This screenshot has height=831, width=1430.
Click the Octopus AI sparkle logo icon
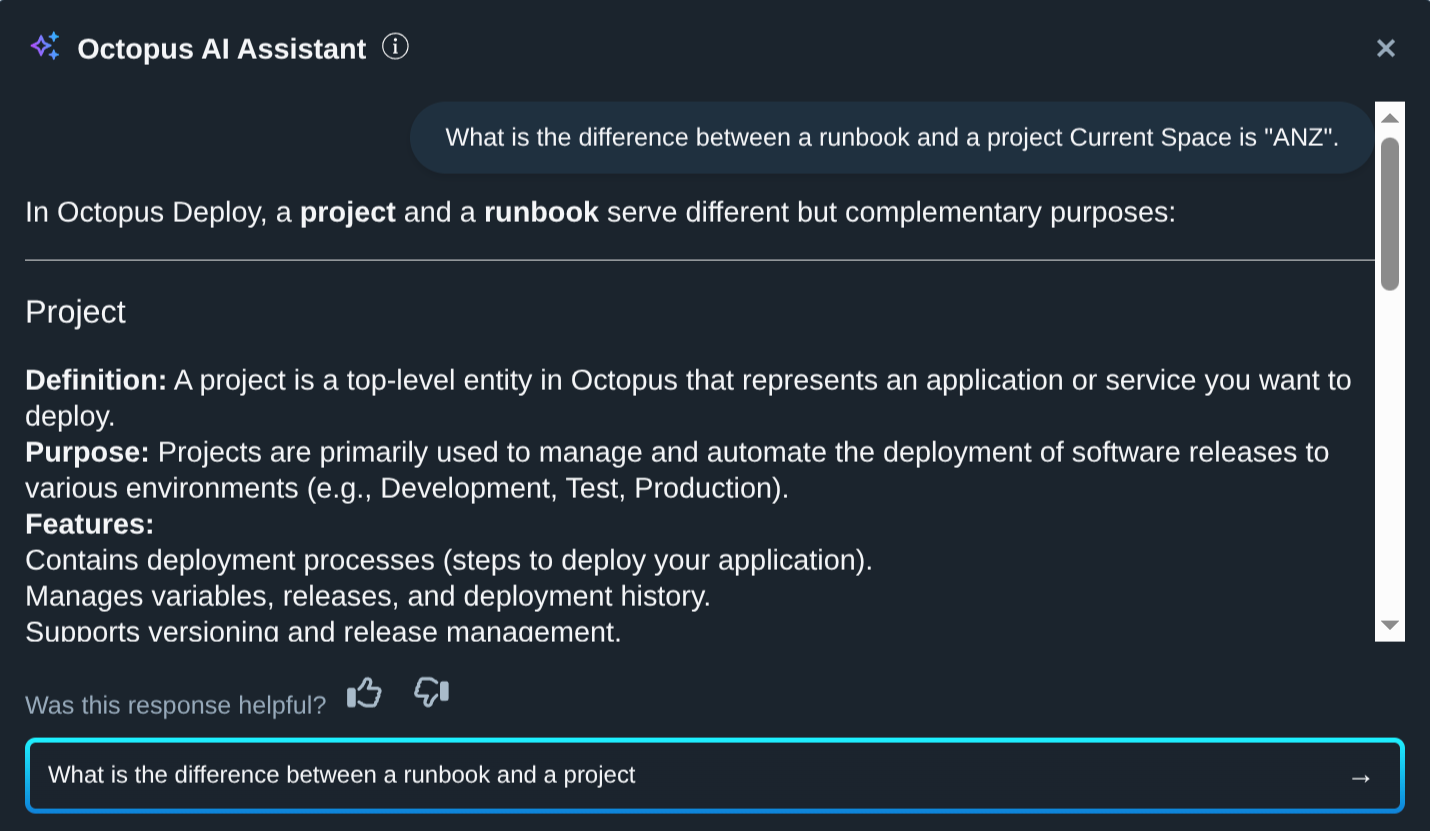[x=45, y=47]
